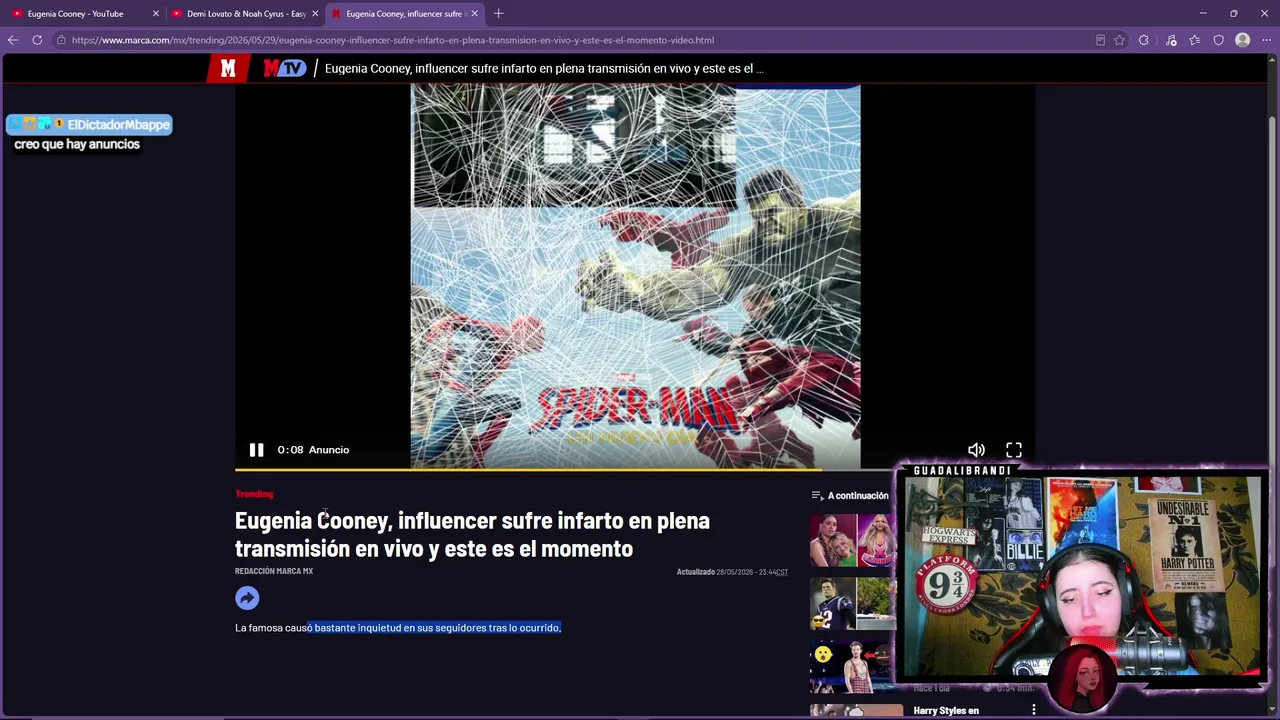Screen dimensions: 1280x720
Task: Pause the ad video playback
Action: tap(256, 450)
